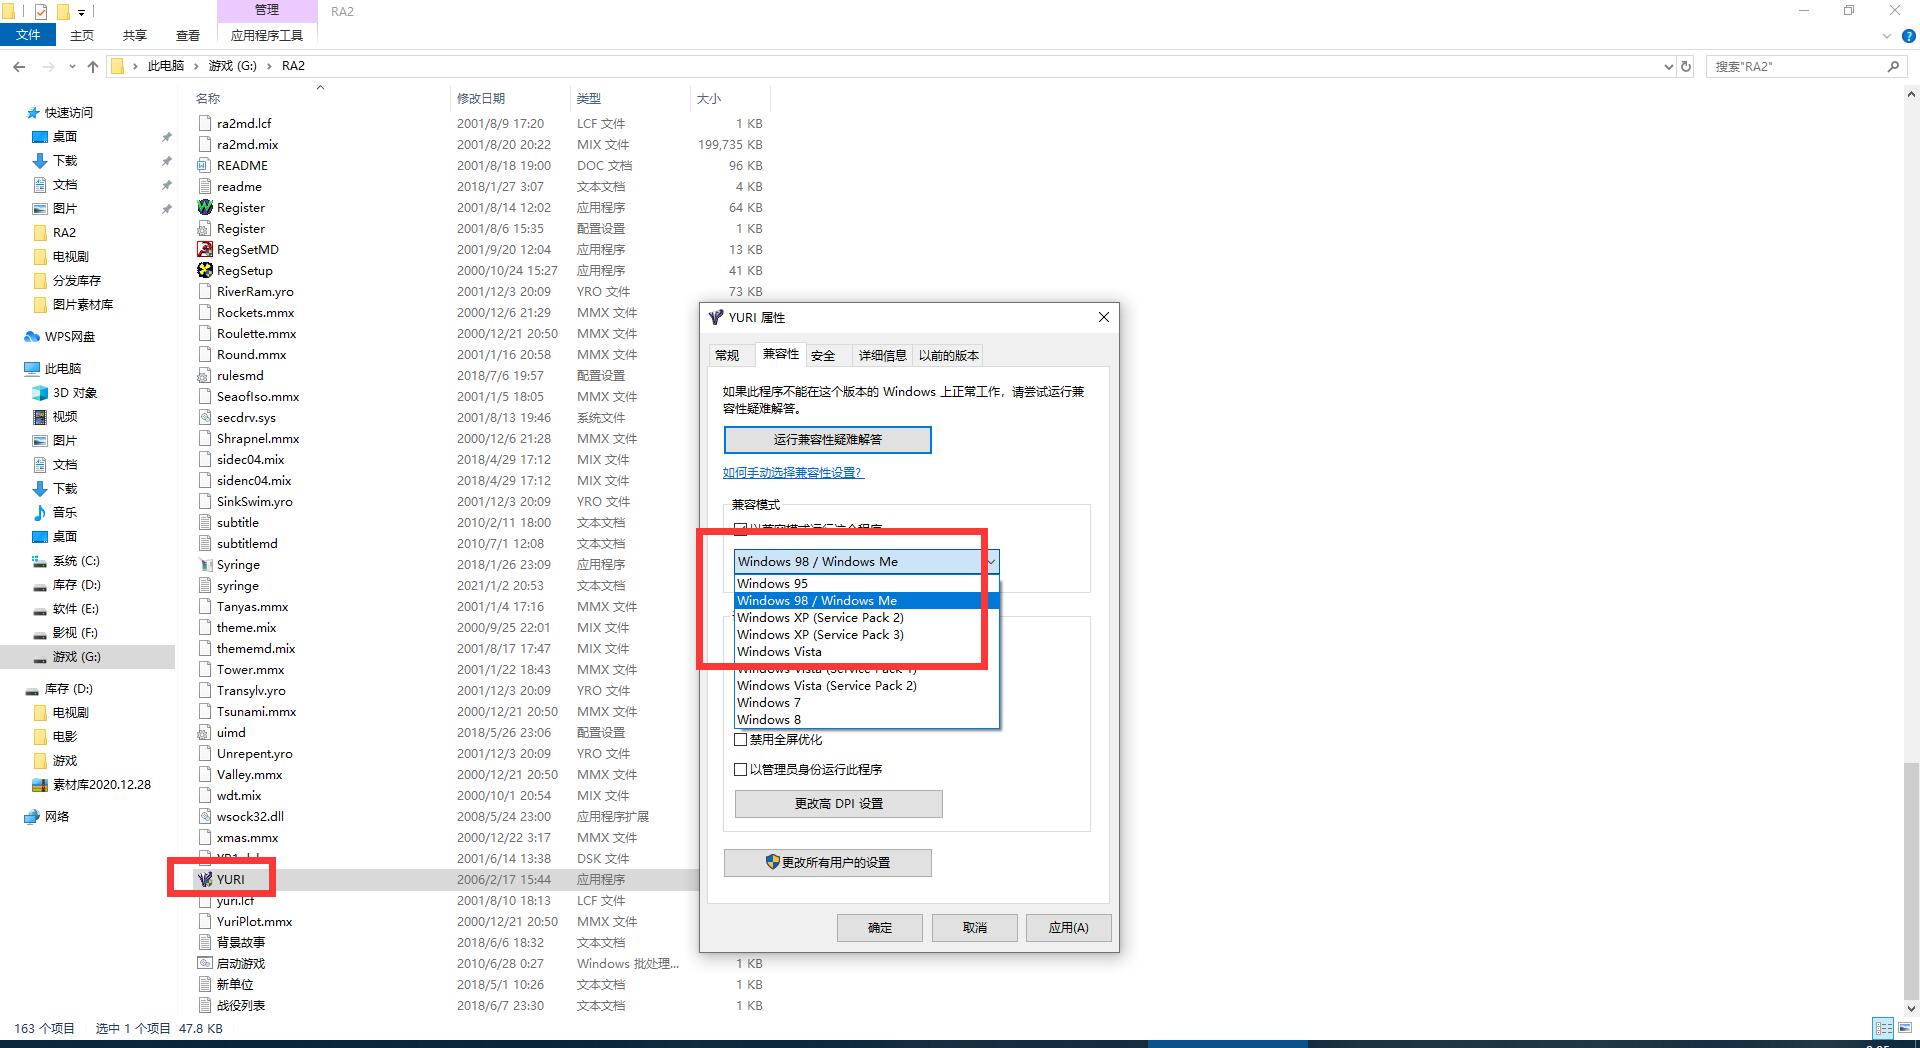
Task: Open the 如何手动选择兼容性设置 link
Action: coord(793,472)
